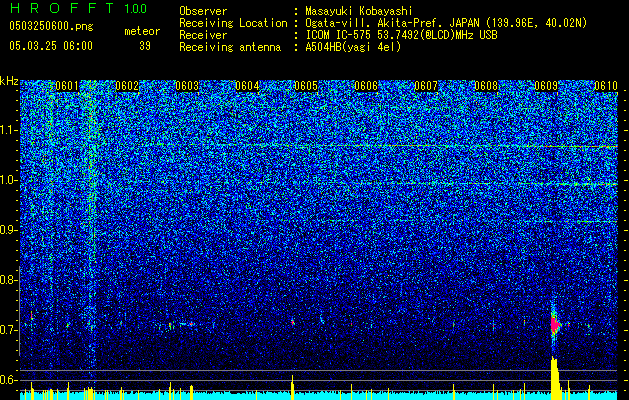Click the kHz axis unit label
This screenshot has width=629, height=400.
click(x=9, y=81)
